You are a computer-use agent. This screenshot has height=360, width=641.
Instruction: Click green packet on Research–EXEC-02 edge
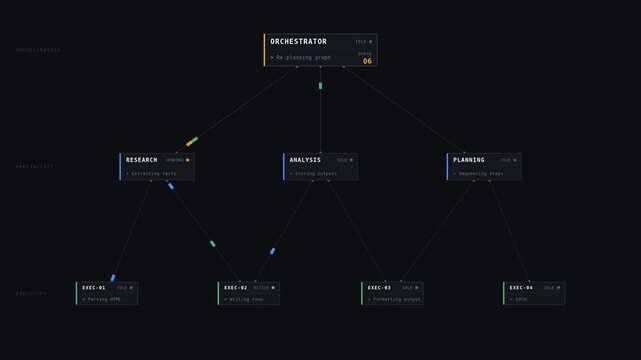213,244
